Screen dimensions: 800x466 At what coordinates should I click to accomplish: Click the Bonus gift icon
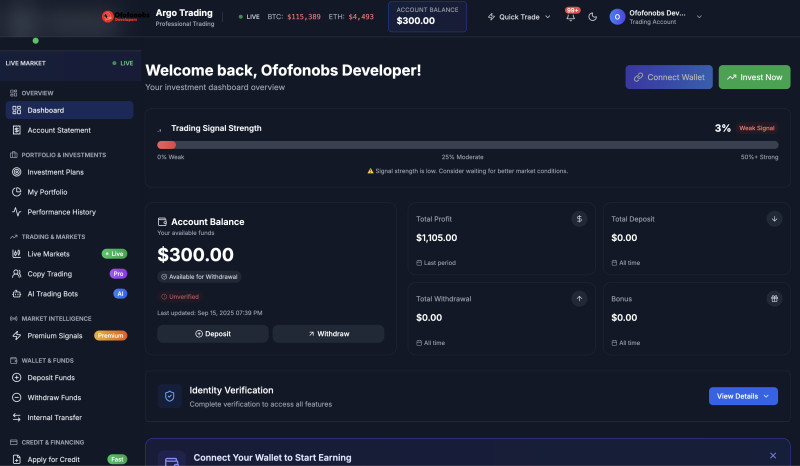point(774,298)
